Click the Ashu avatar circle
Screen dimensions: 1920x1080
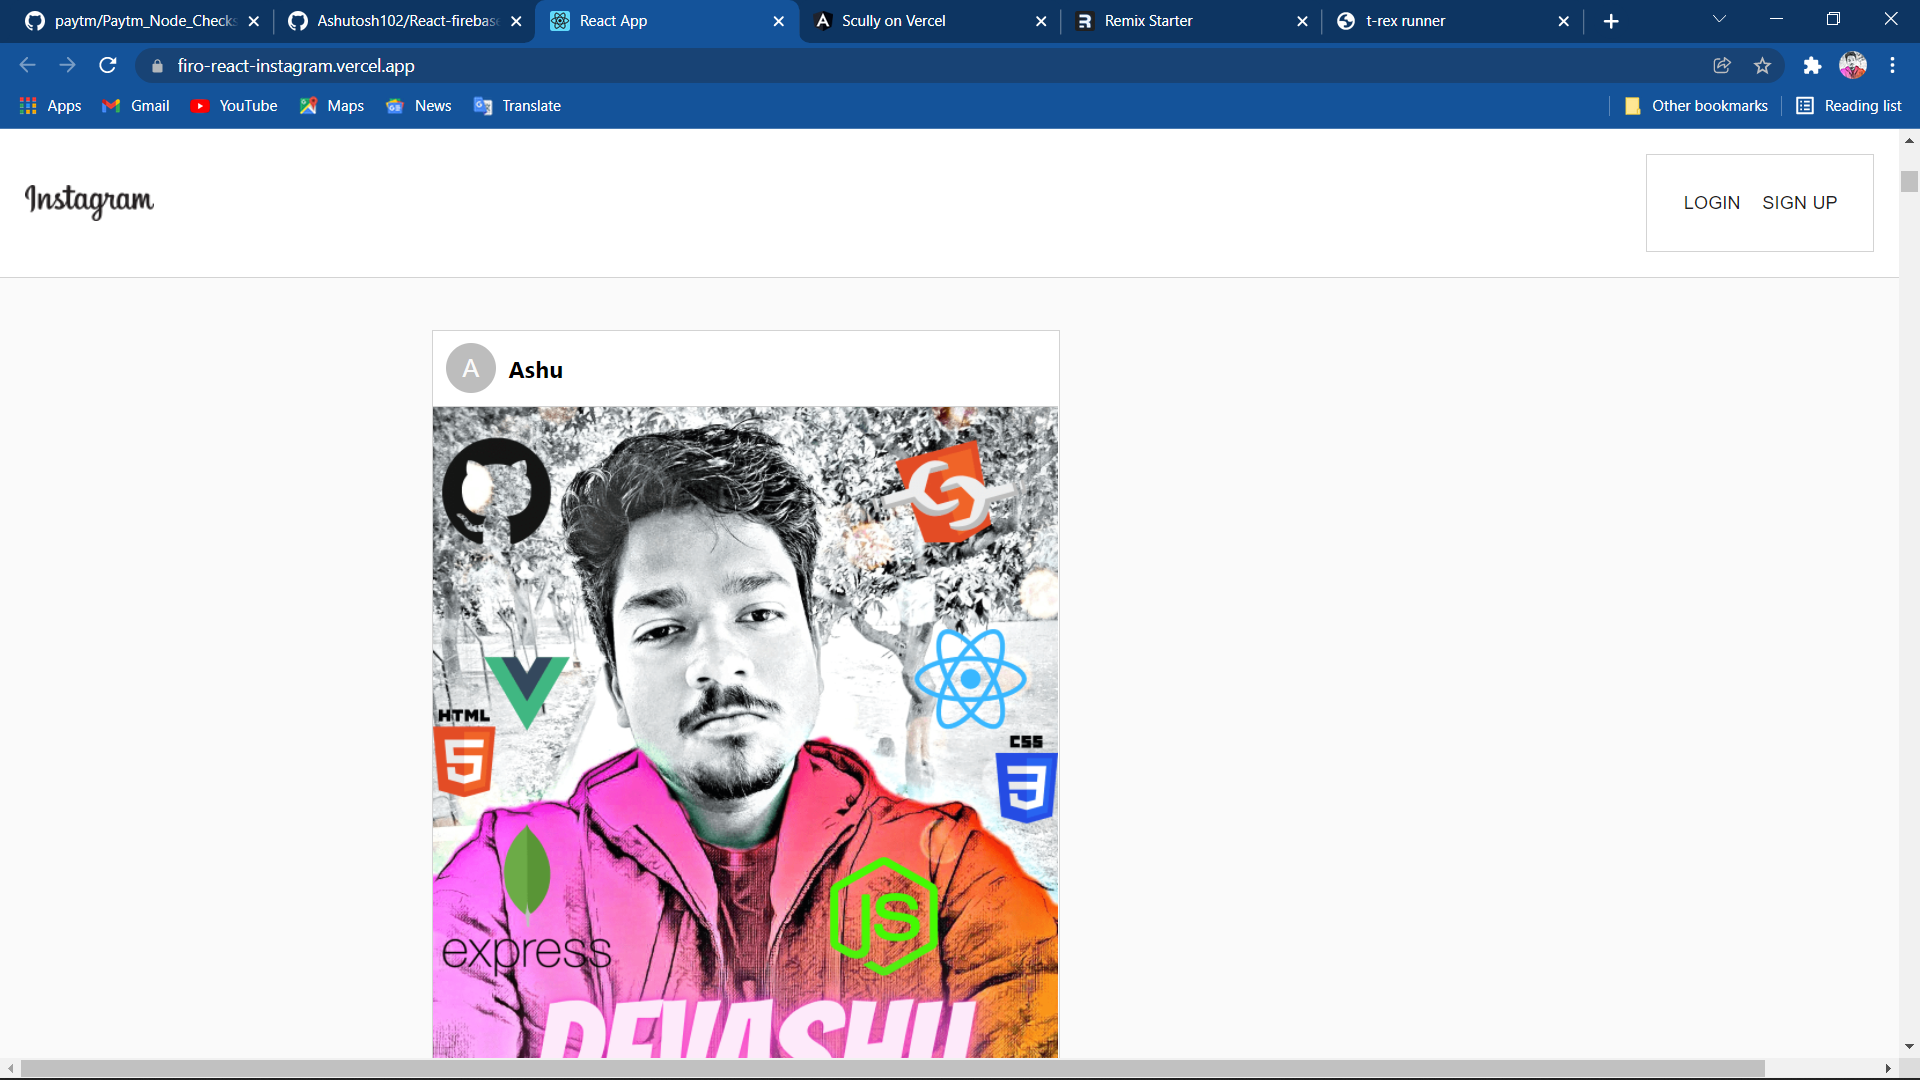tap(471, 369)
